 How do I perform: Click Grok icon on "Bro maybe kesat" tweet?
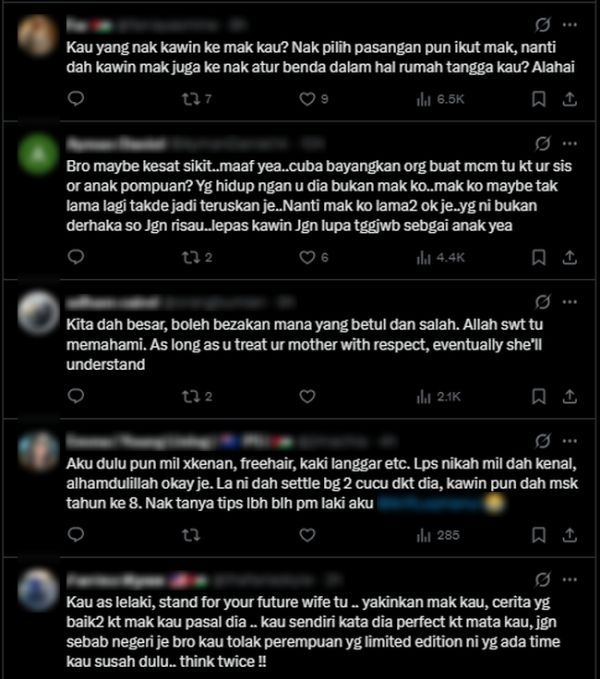point(542,143)
